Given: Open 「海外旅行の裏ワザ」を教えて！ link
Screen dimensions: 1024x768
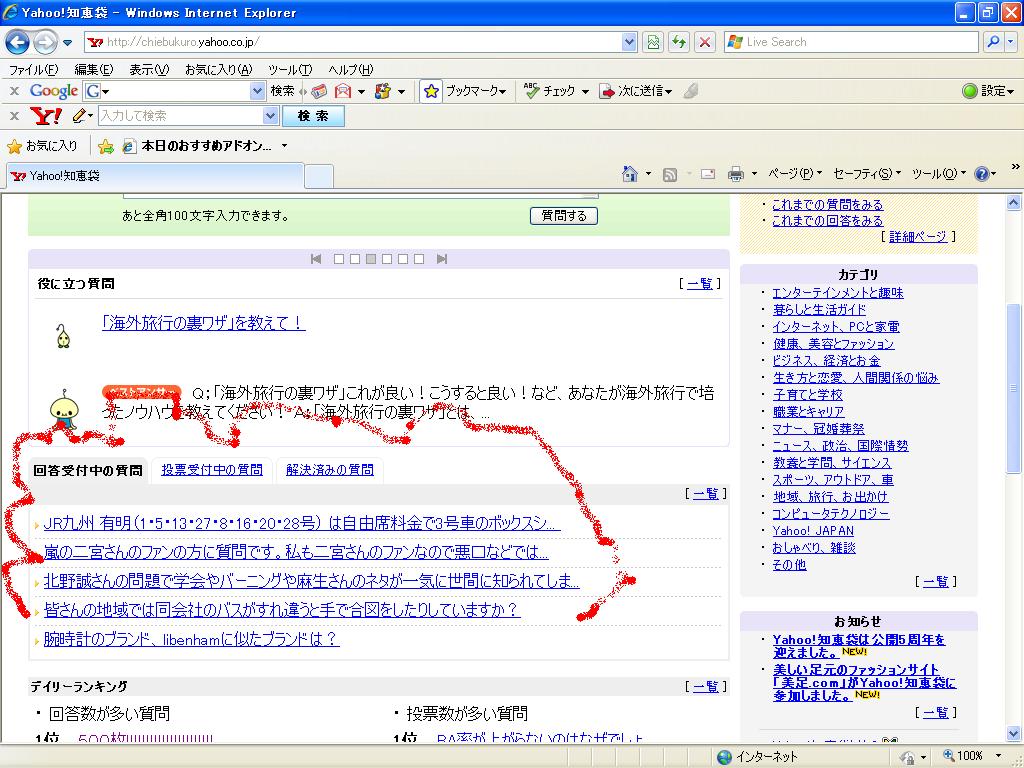Looking at the screenshot, I should click(x=204, y=323).
